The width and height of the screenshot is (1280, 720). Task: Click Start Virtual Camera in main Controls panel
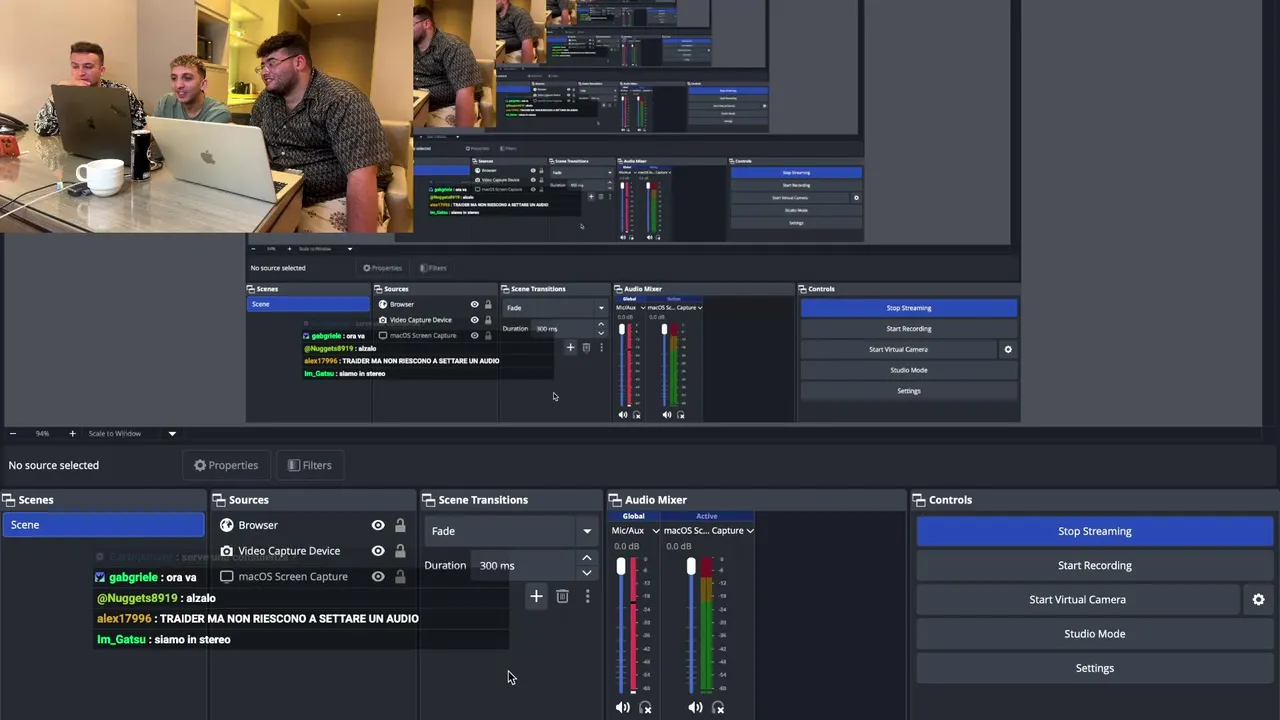(x=1078, y=600)
